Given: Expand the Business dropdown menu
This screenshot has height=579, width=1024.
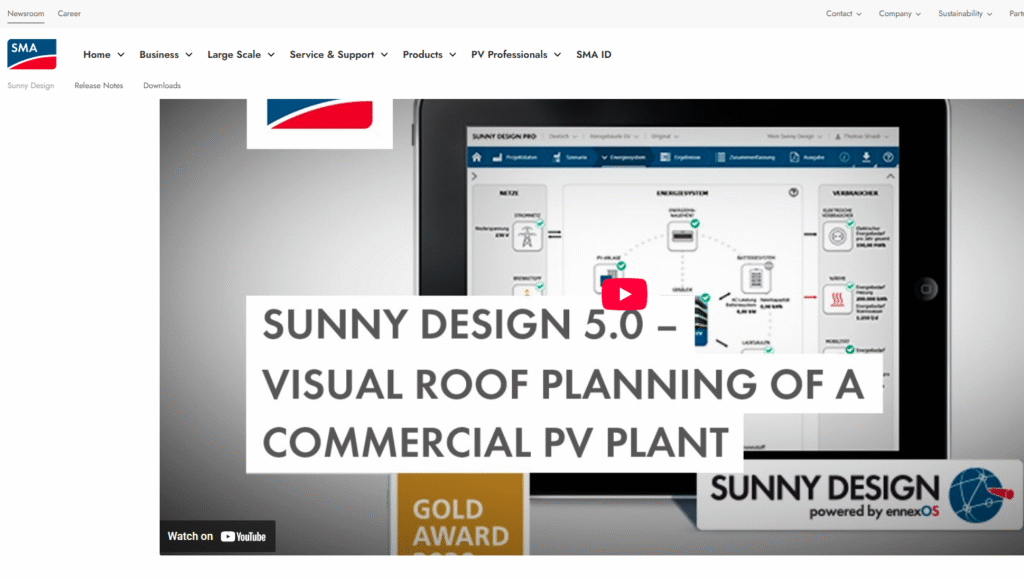Looking at the screenshot, I should [165, 55].
